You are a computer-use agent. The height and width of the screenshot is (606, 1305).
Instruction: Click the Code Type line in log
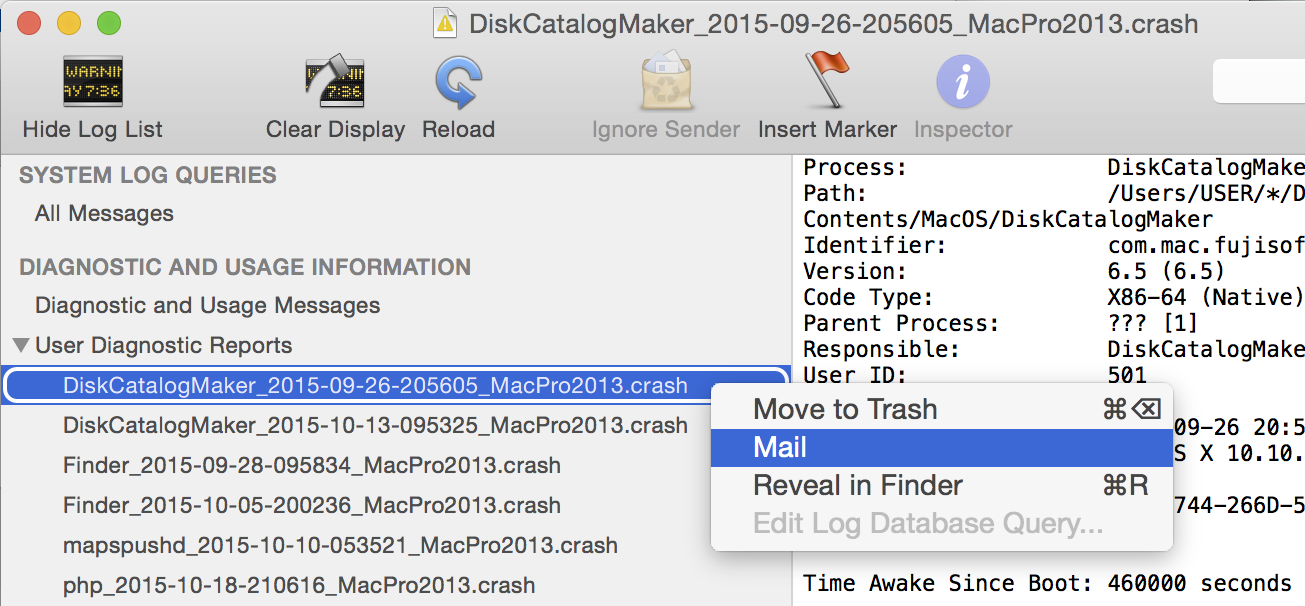[x=1054, y=297]
